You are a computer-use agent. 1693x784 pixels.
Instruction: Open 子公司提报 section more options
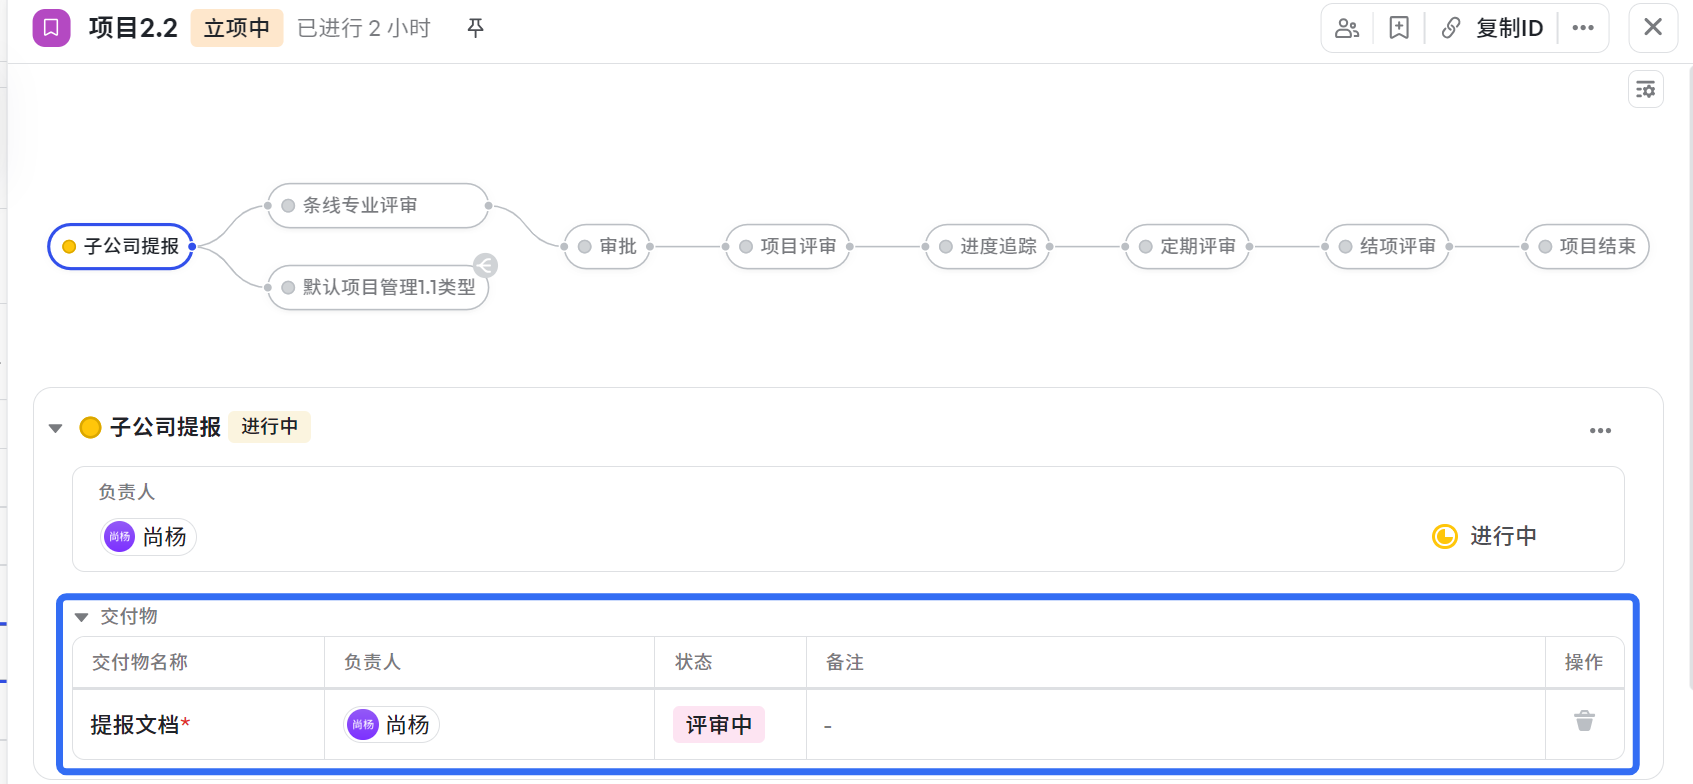point(1600,430)
